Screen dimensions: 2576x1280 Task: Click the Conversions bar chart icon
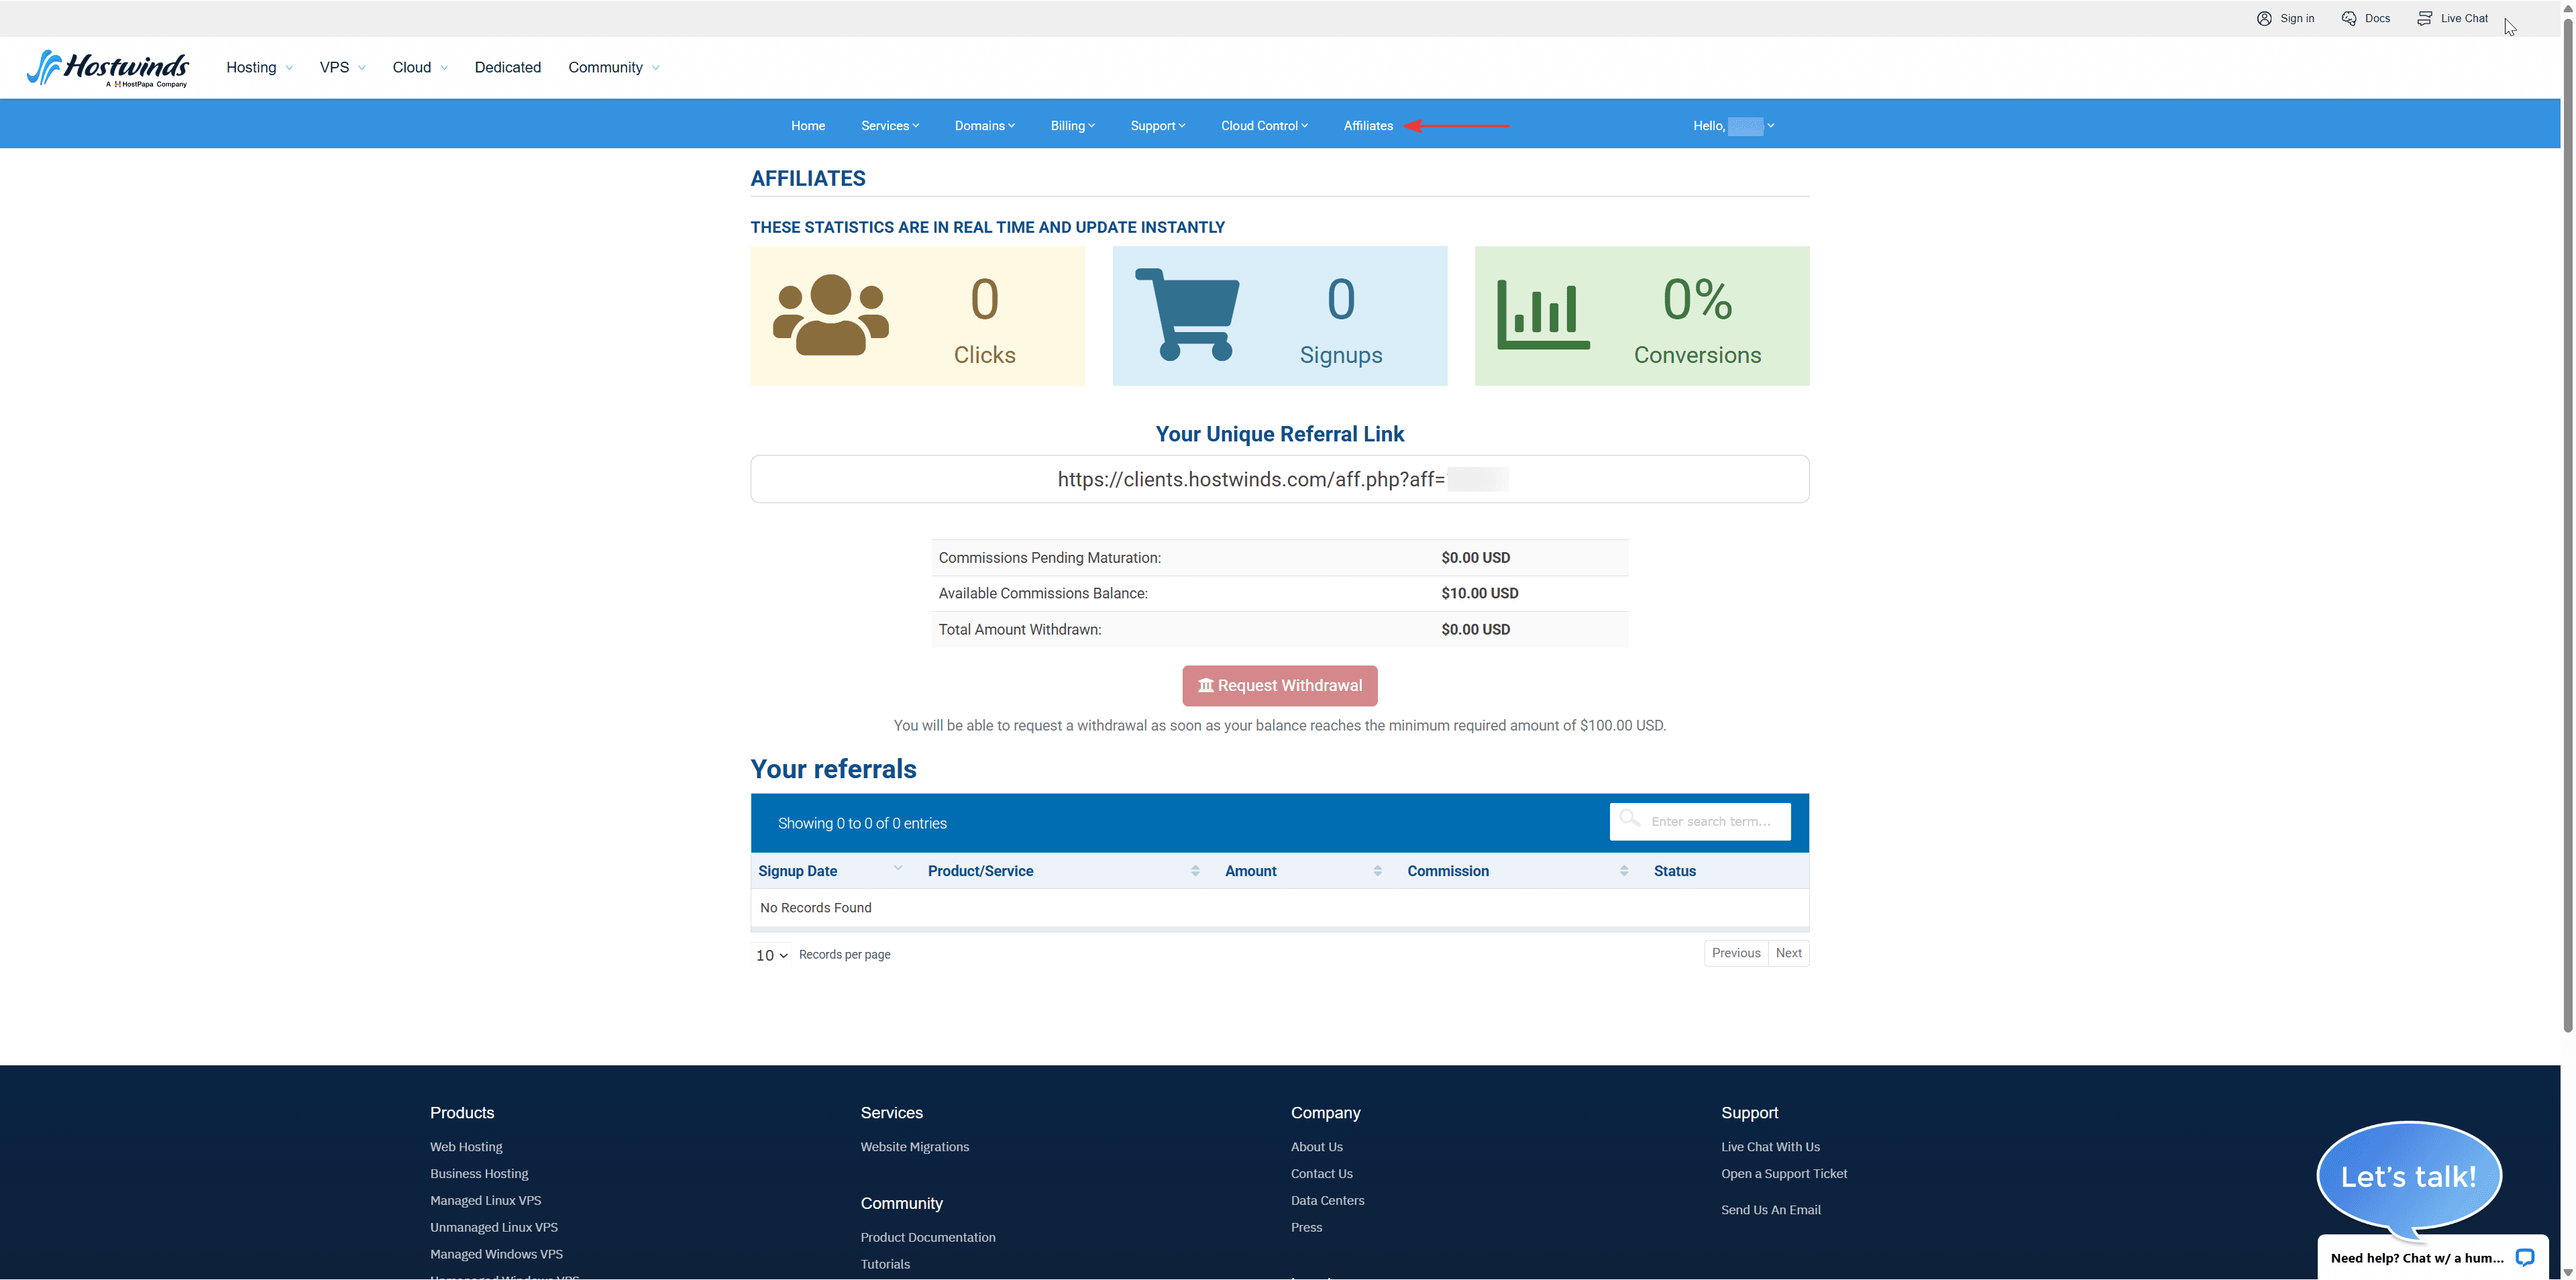tap(1543, 315)
